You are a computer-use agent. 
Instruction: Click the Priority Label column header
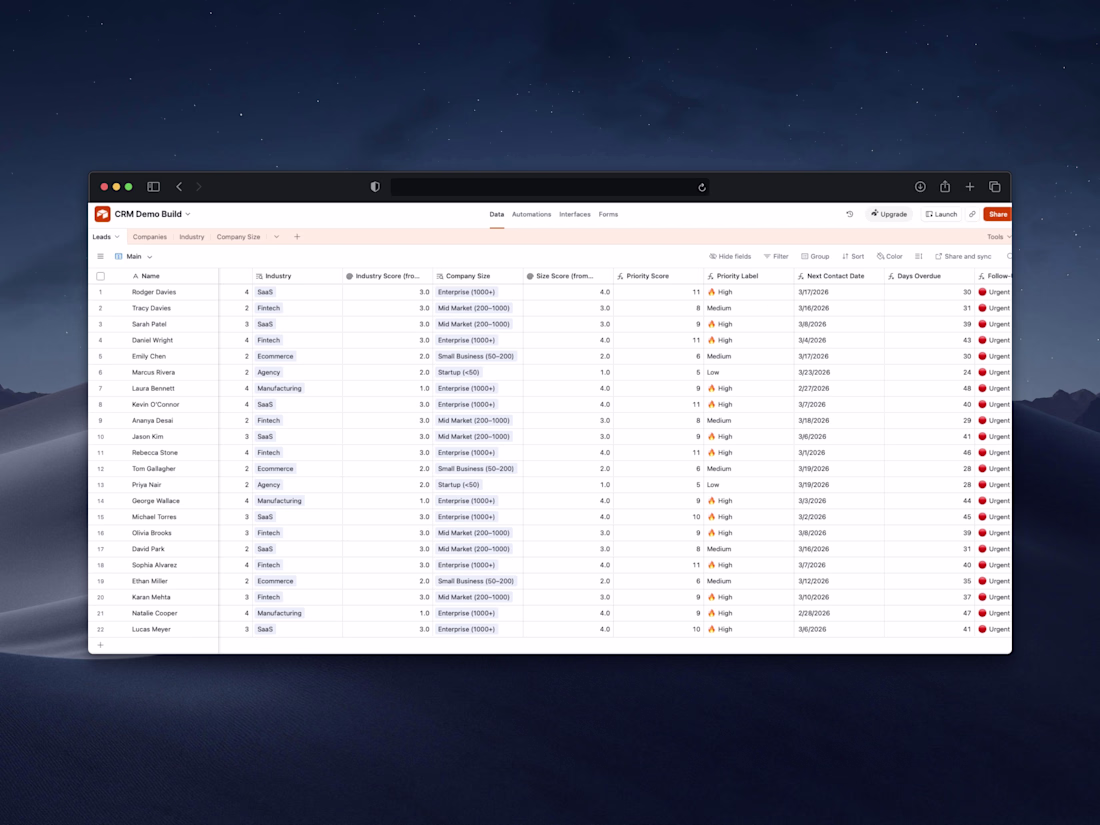click(x=749, y=276)
